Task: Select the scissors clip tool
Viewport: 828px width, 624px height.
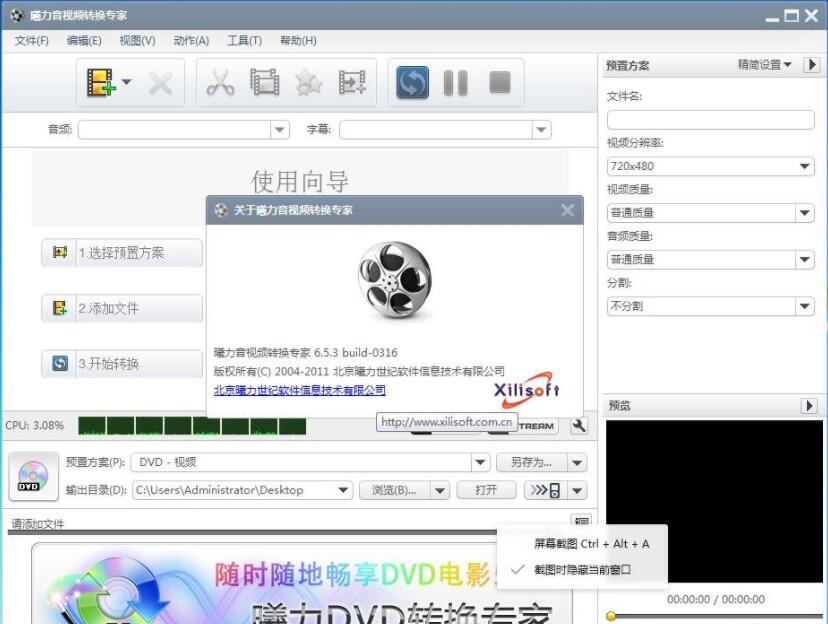Action: tap(220, 83)
